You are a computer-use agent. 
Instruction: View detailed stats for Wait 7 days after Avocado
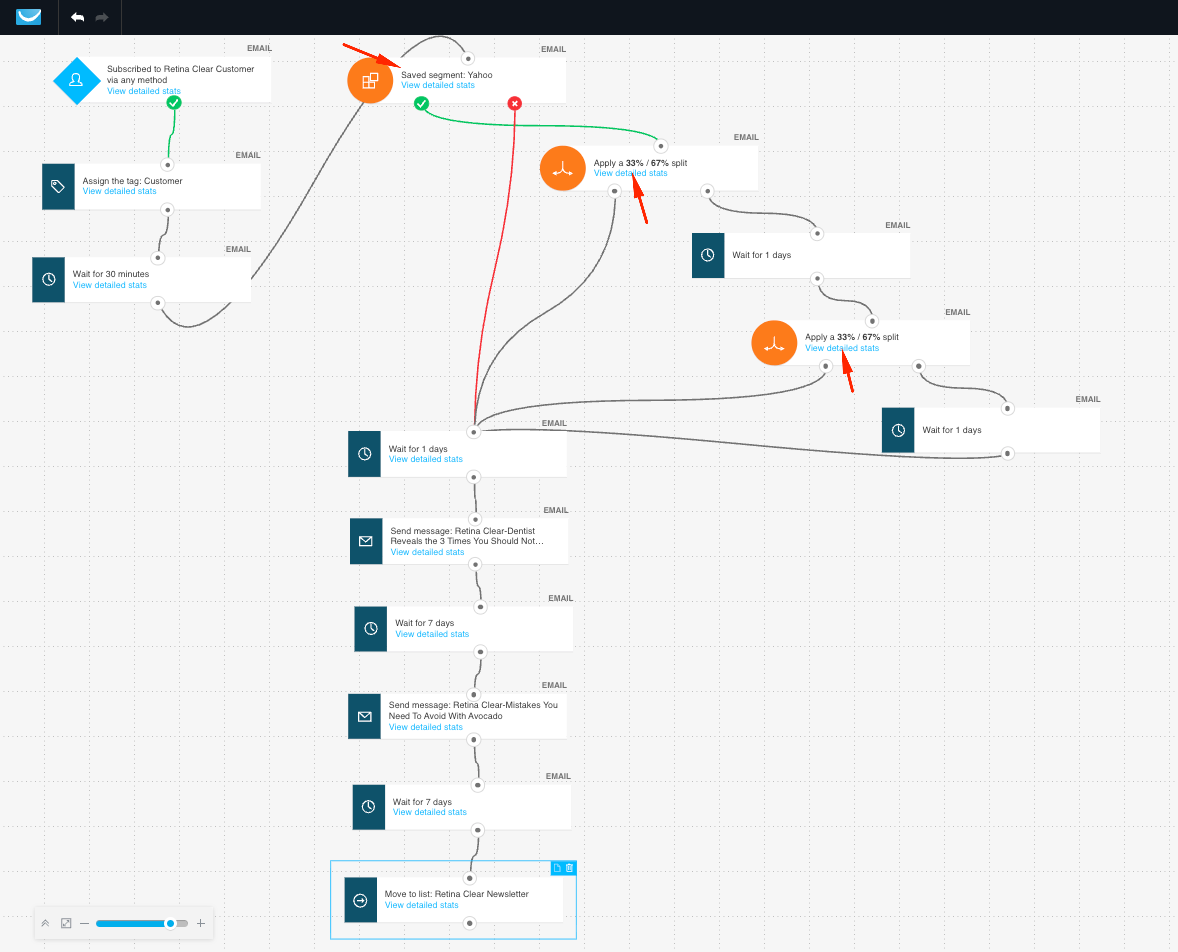pos(430,812)
